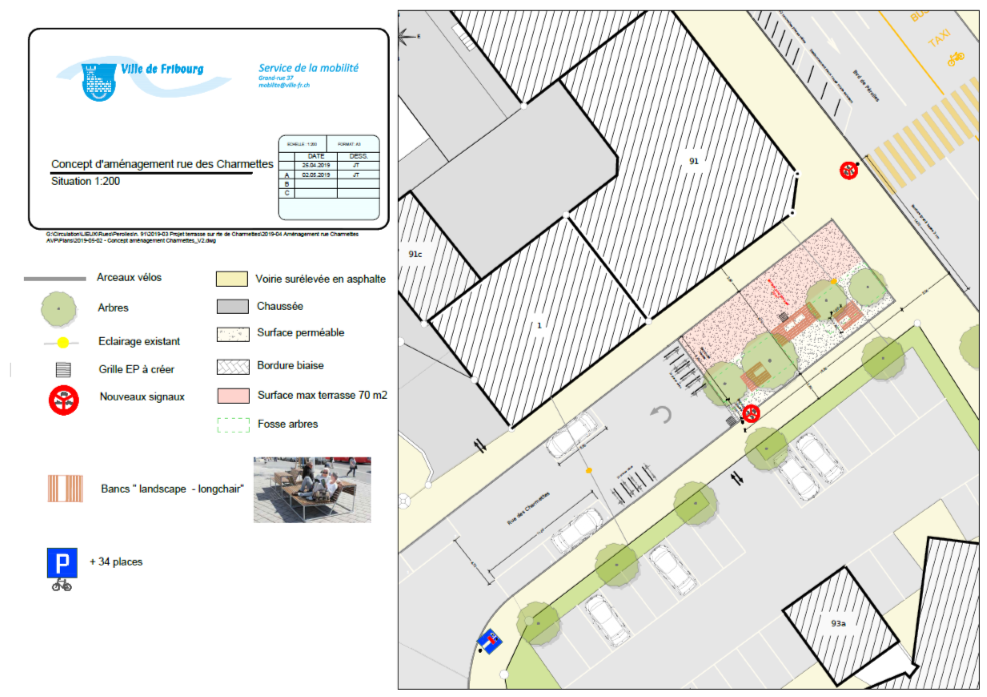This screenshot has width=987, height=697.
Task: Click the Ville de Fribourg coat of arms logo
Action: click(x=98, y=80)
